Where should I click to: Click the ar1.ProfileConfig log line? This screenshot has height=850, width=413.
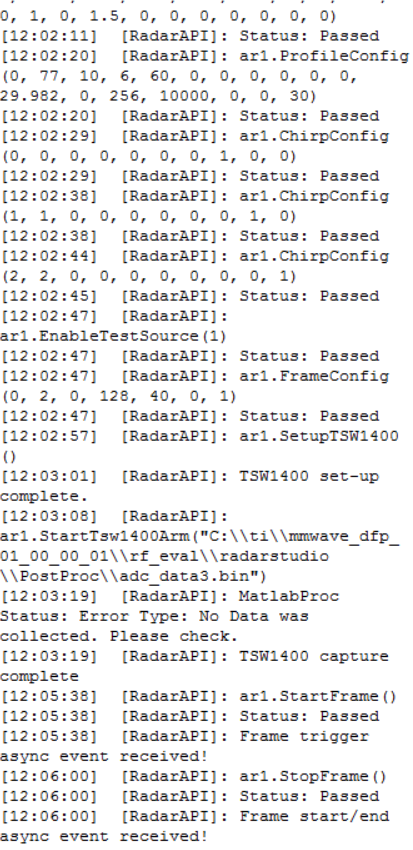click(x=204, y=56)
